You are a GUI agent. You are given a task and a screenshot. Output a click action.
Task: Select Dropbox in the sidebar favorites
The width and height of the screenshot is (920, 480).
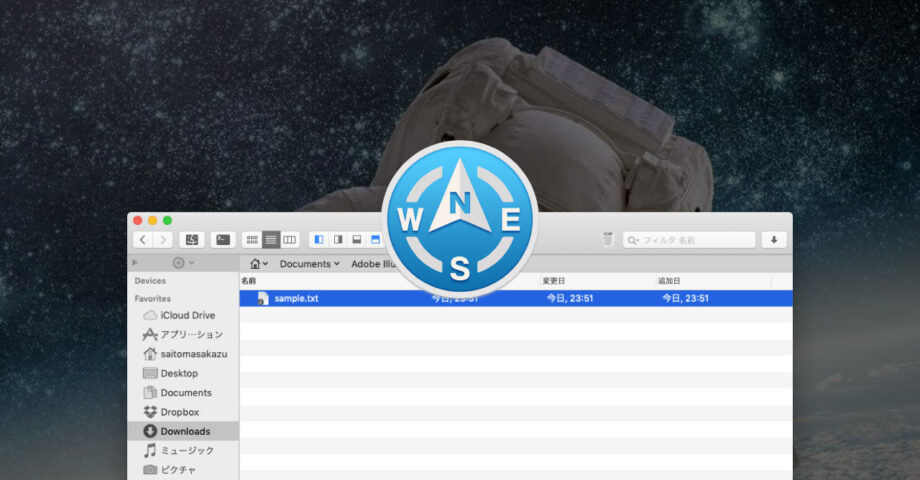(x=179, y=412)
